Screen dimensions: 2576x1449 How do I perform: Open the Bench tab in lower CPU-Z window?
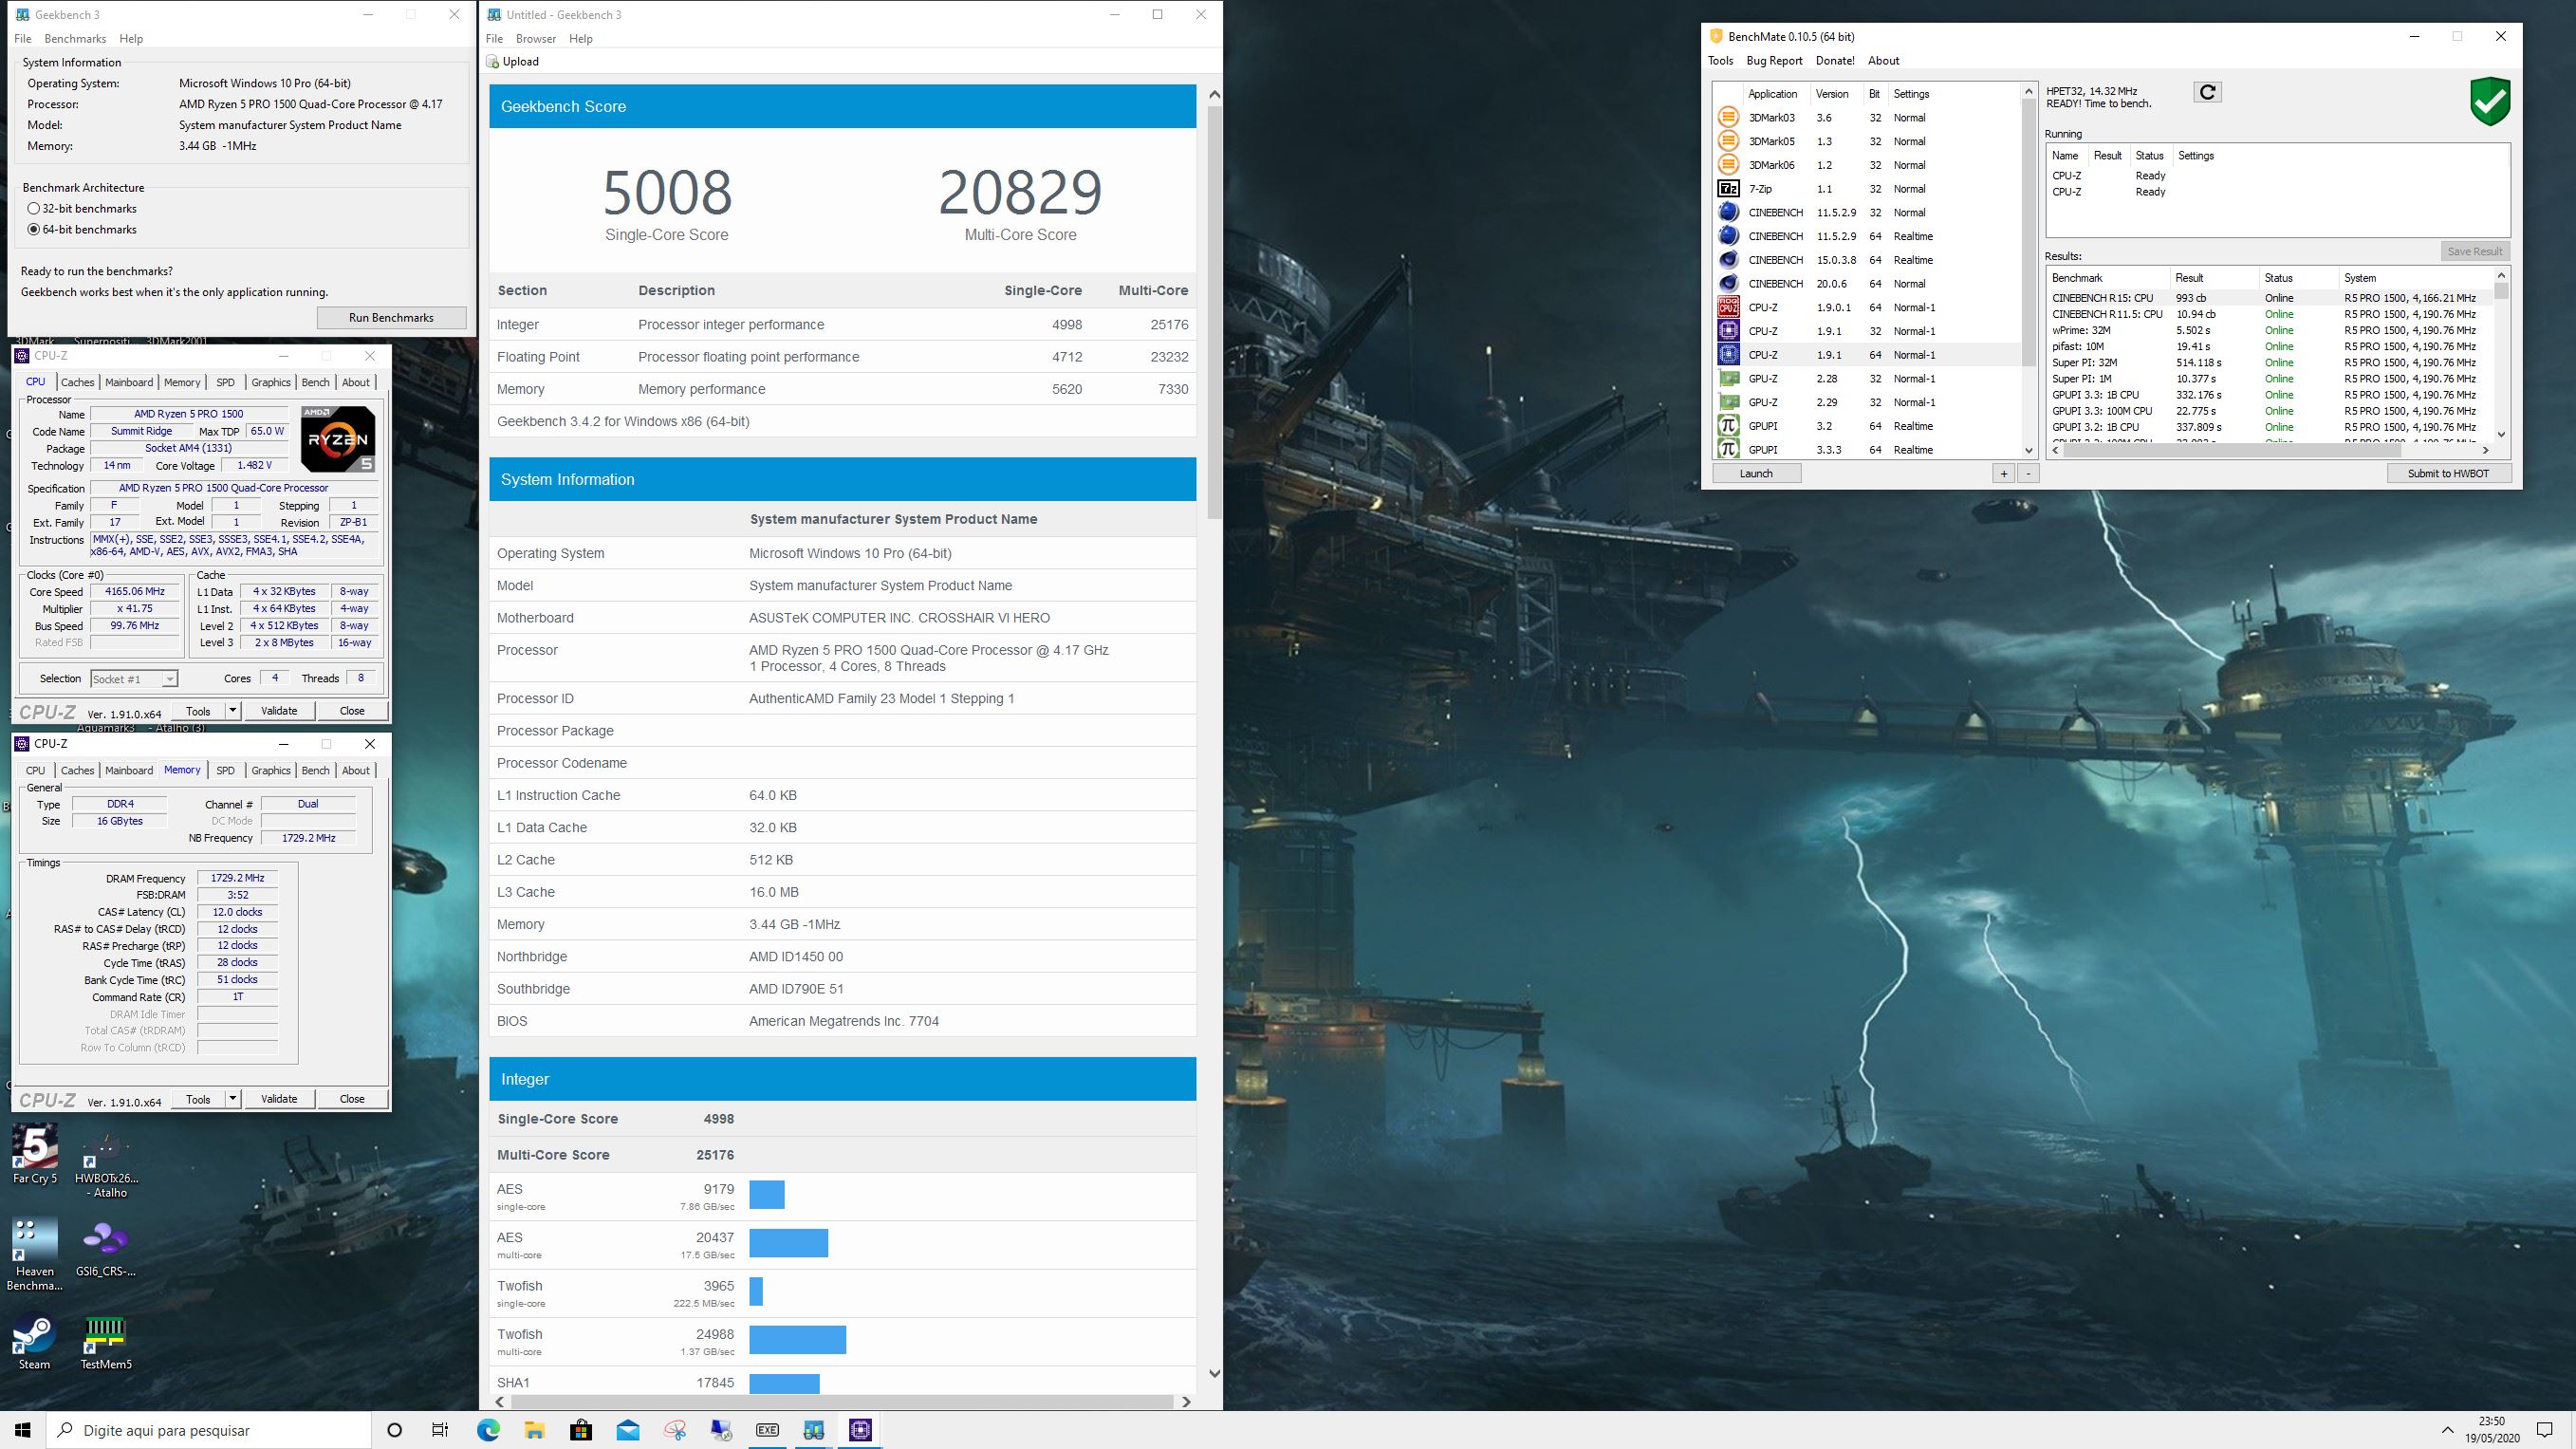[315, 770]
